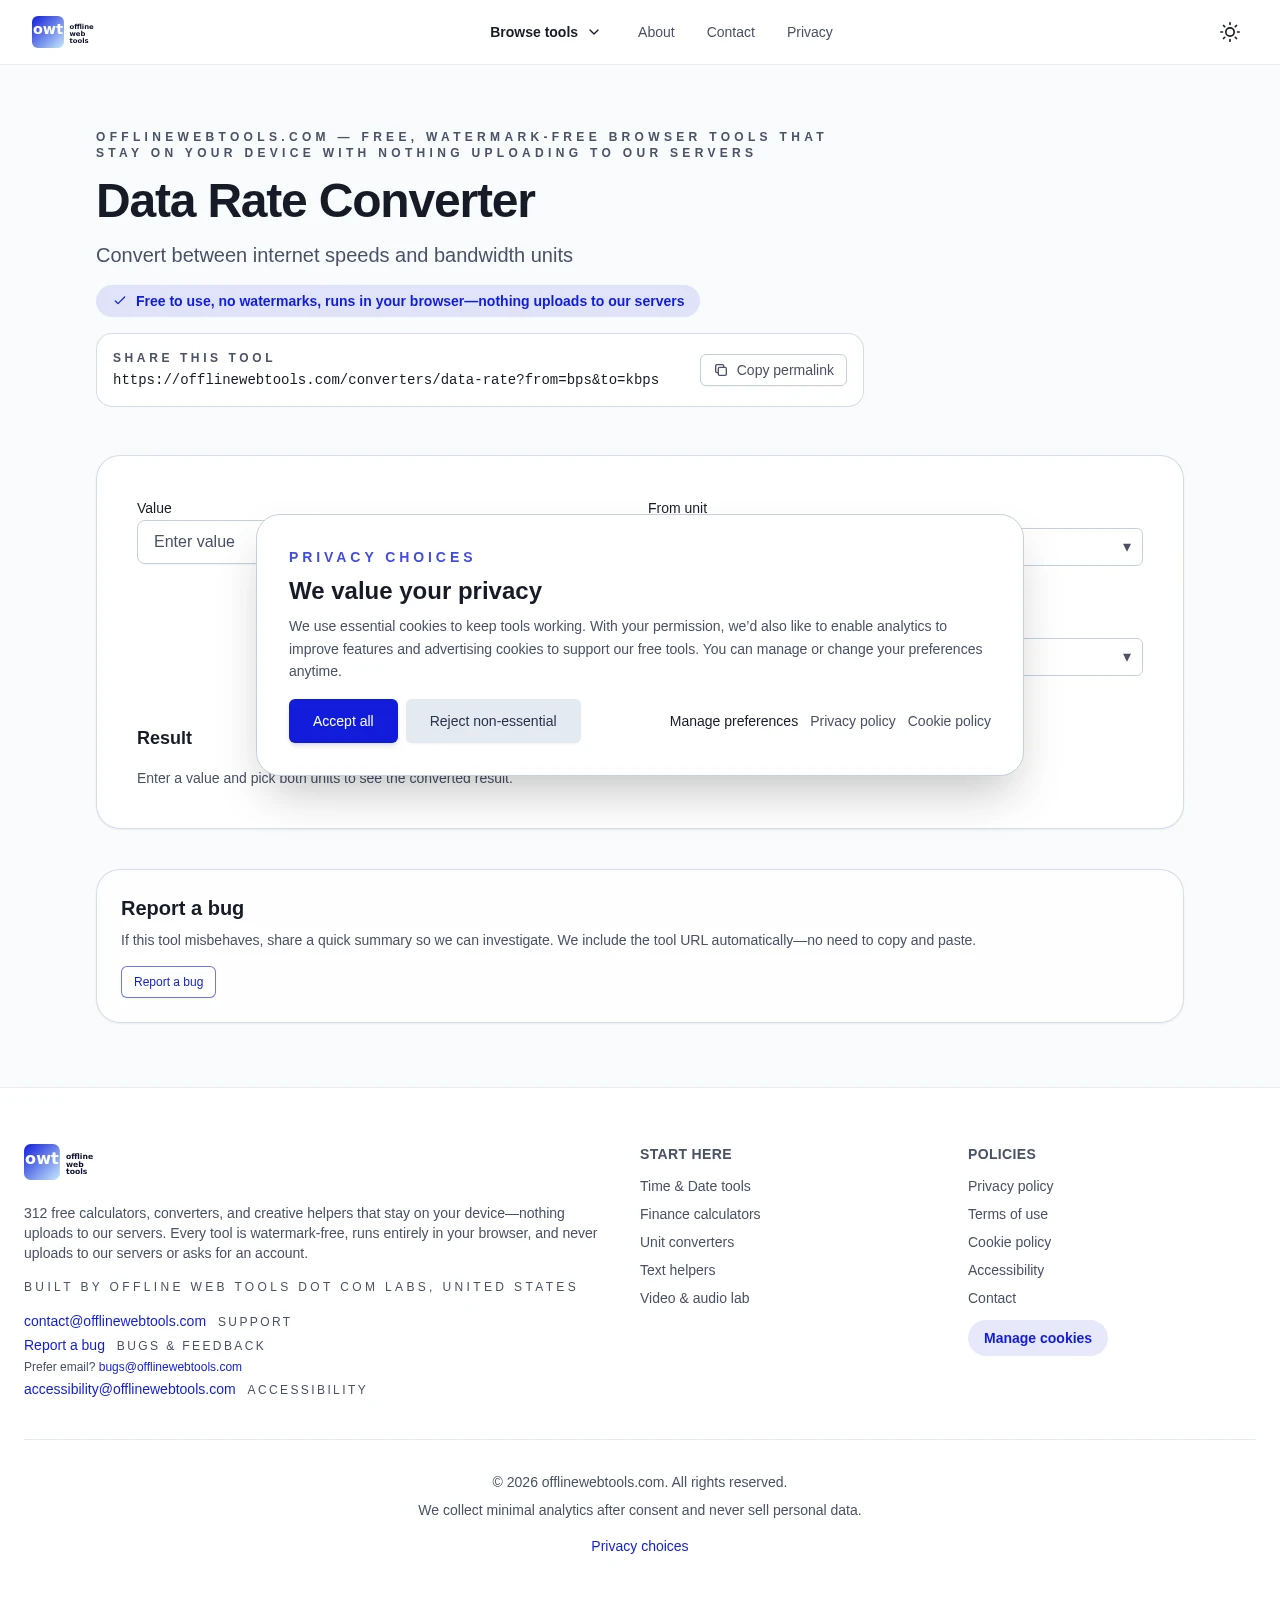Open Terms of use under Policies
The image size is (1280, 1612).
coord(1008,1214)
